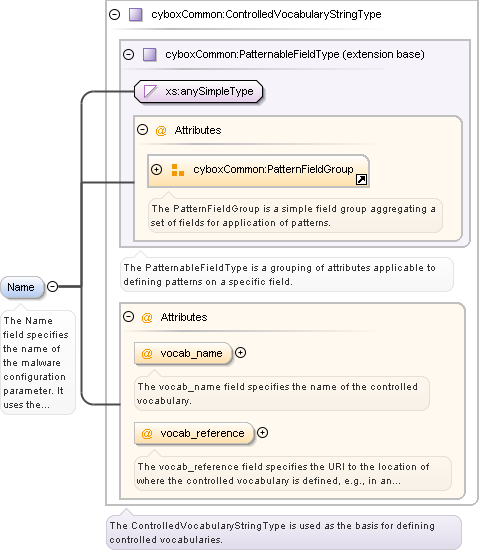Collapse the ControlledVocabularyStringType box
This screenshot has height=553, width=480.
coord(115,14)
